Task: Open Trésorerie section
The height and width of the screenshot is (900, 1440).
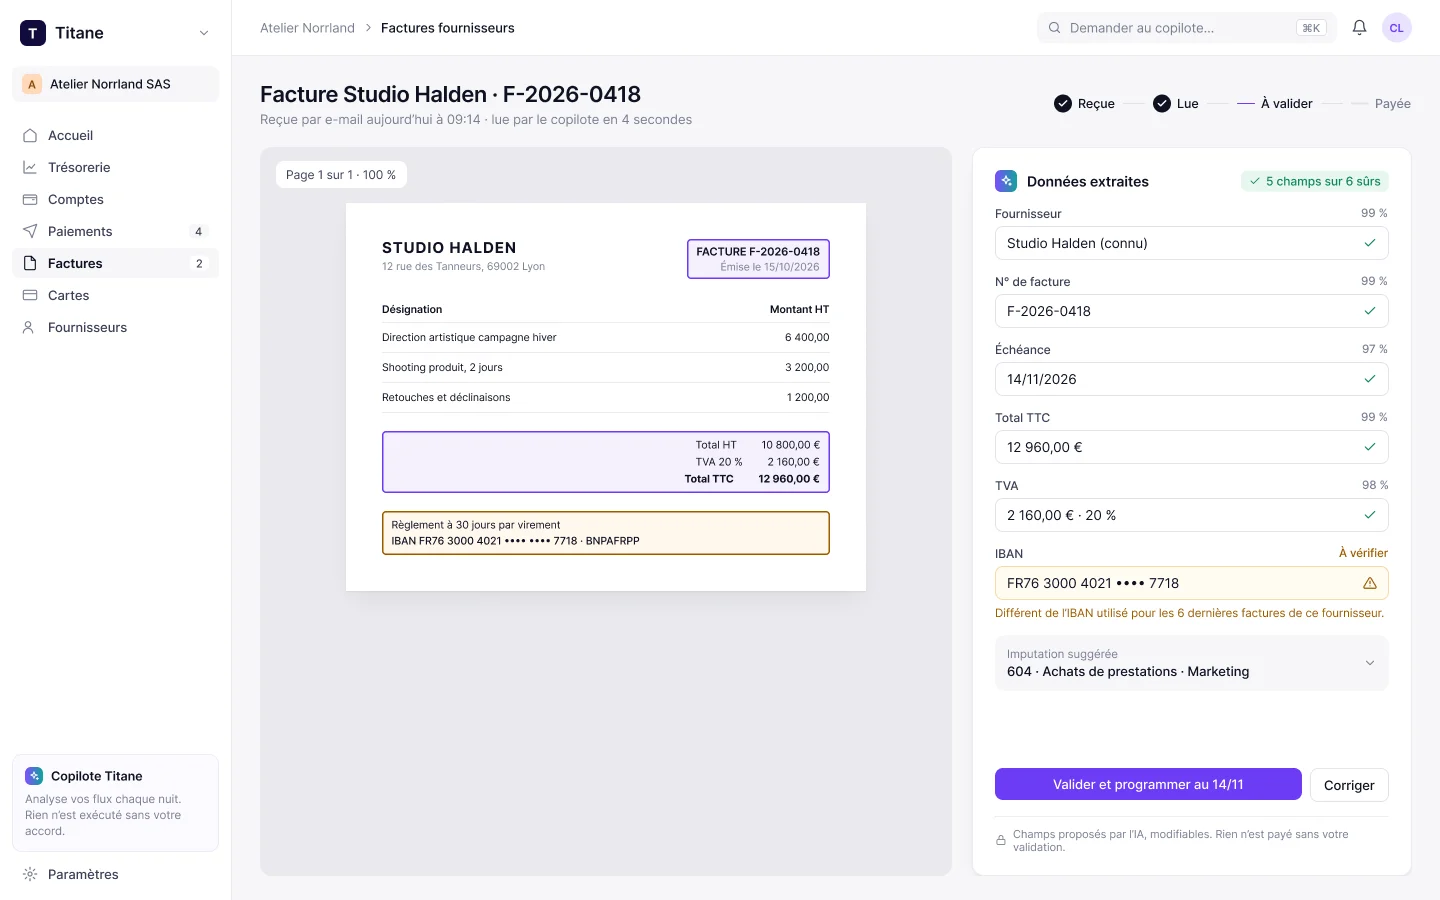Action: tap(116, 167)
